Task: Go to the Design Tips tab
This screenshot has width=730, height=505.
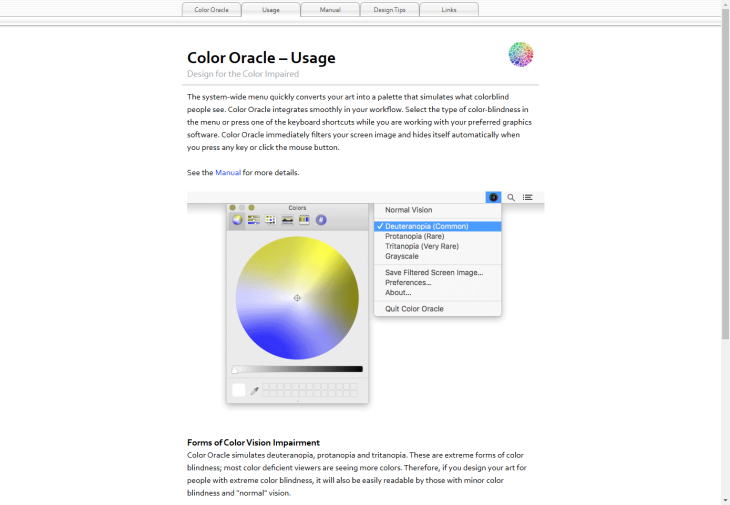Action: [x=390, y=9]
